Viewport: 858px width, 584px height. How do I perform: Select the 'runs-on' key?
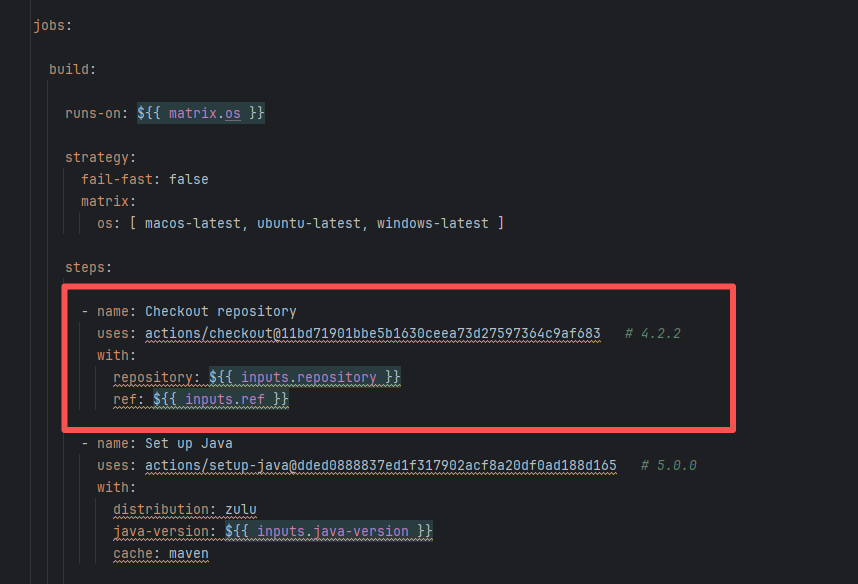coord(96,113)
